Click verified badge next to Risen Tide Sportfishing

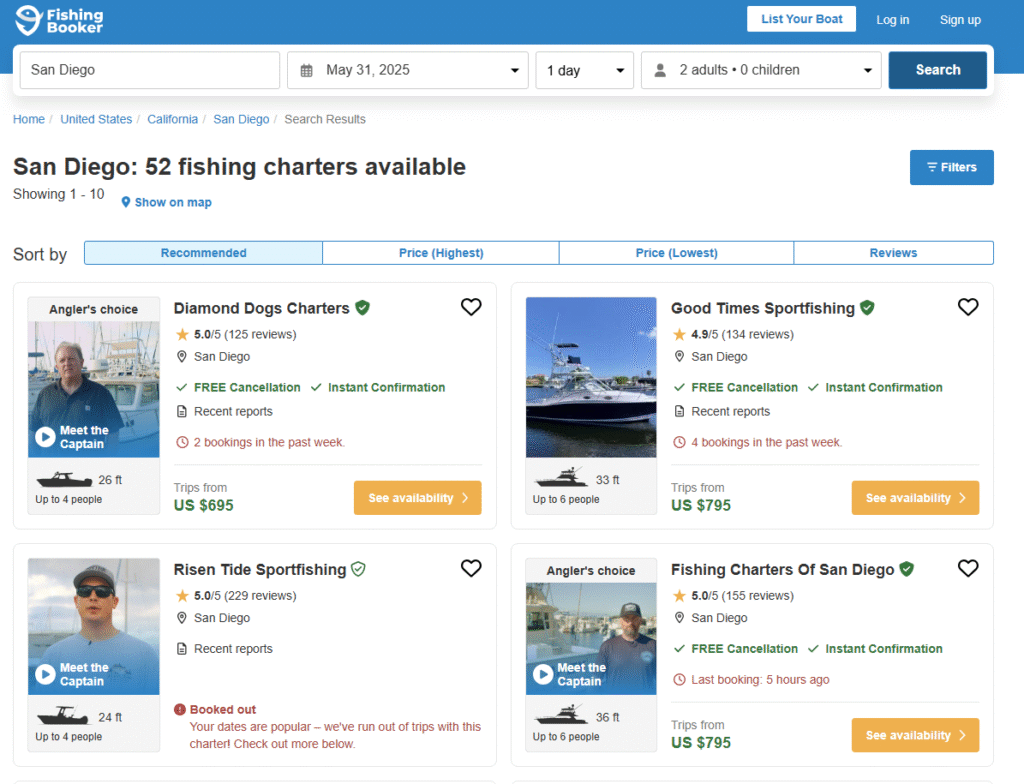tap(359, 569)
